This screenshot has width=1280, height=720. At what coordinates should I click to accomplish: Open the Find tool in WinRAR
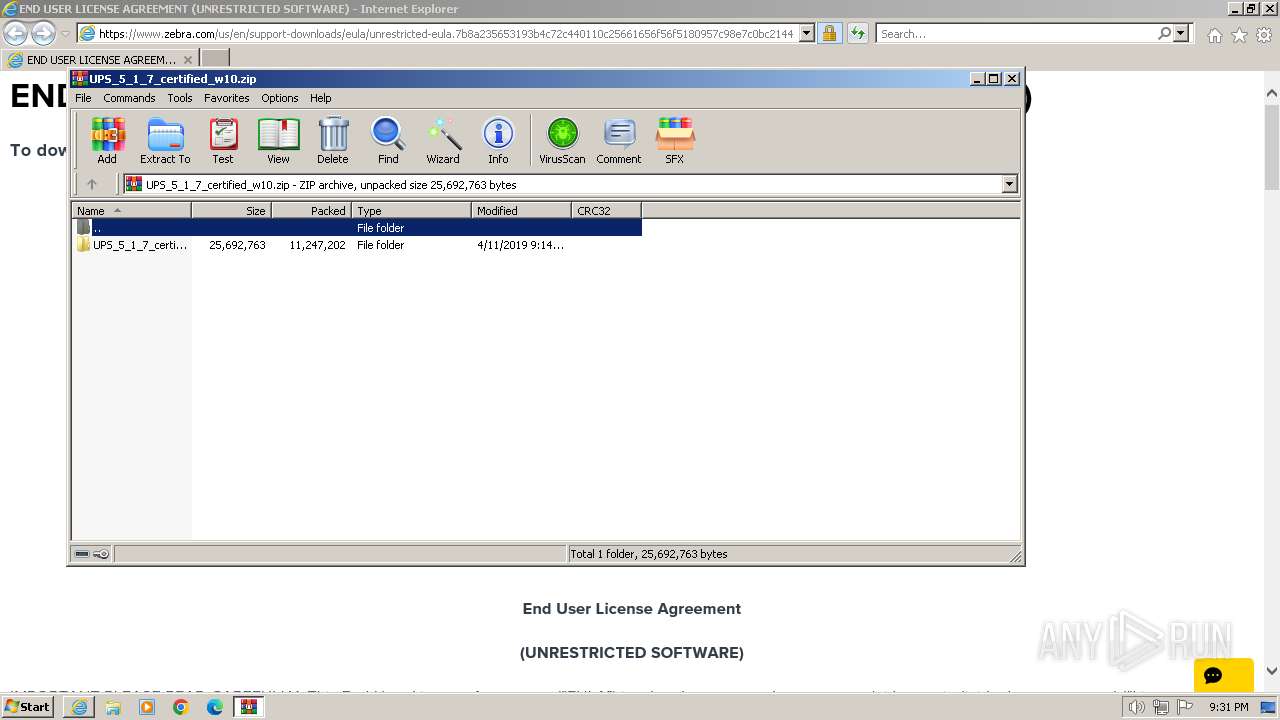(388, 140)
